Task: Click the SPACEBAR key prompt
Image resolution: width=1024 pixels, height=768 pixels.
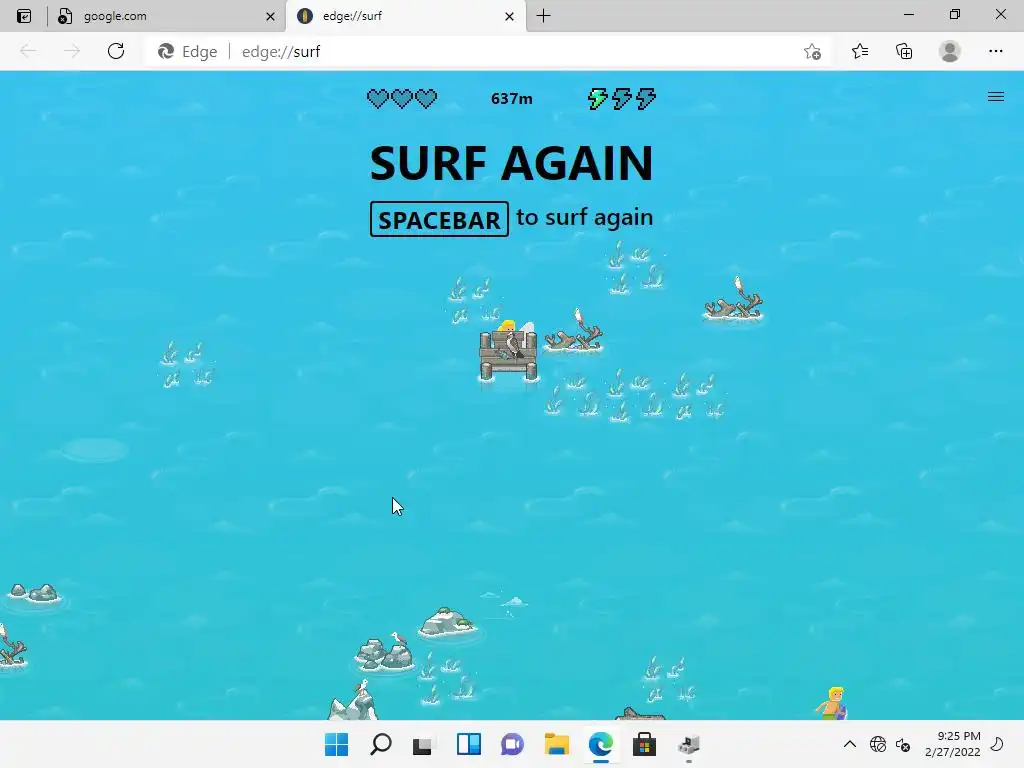Action: click(439, 219)
